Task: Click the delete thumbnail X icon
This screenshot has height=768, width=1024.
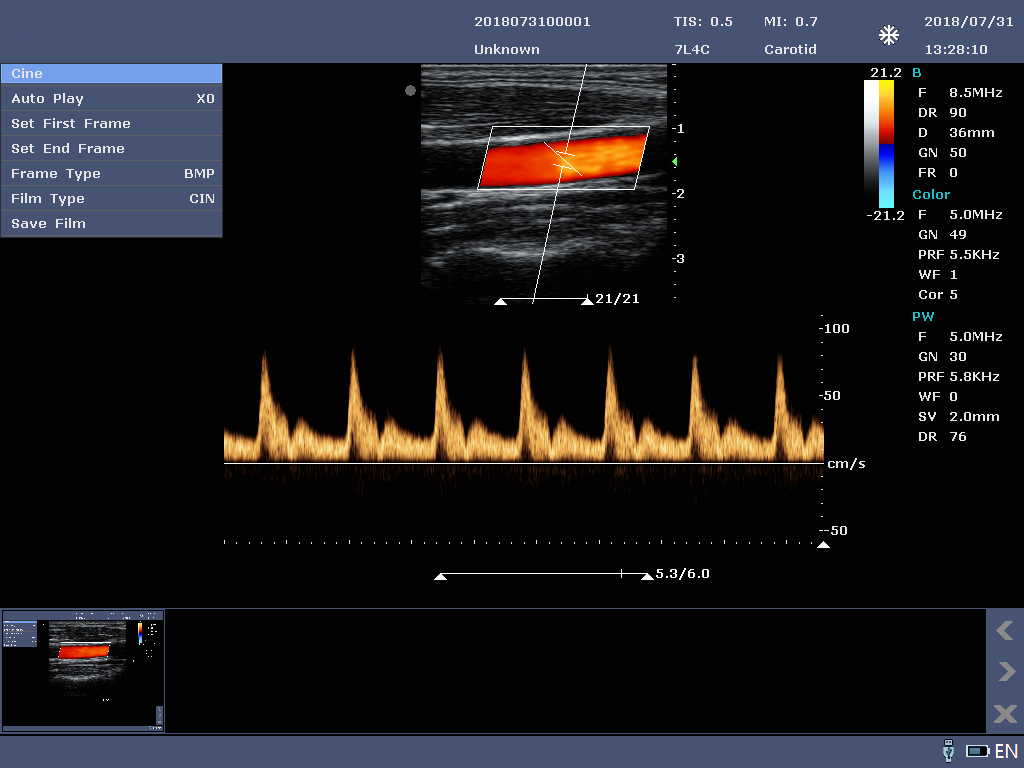Action: 1004,714
